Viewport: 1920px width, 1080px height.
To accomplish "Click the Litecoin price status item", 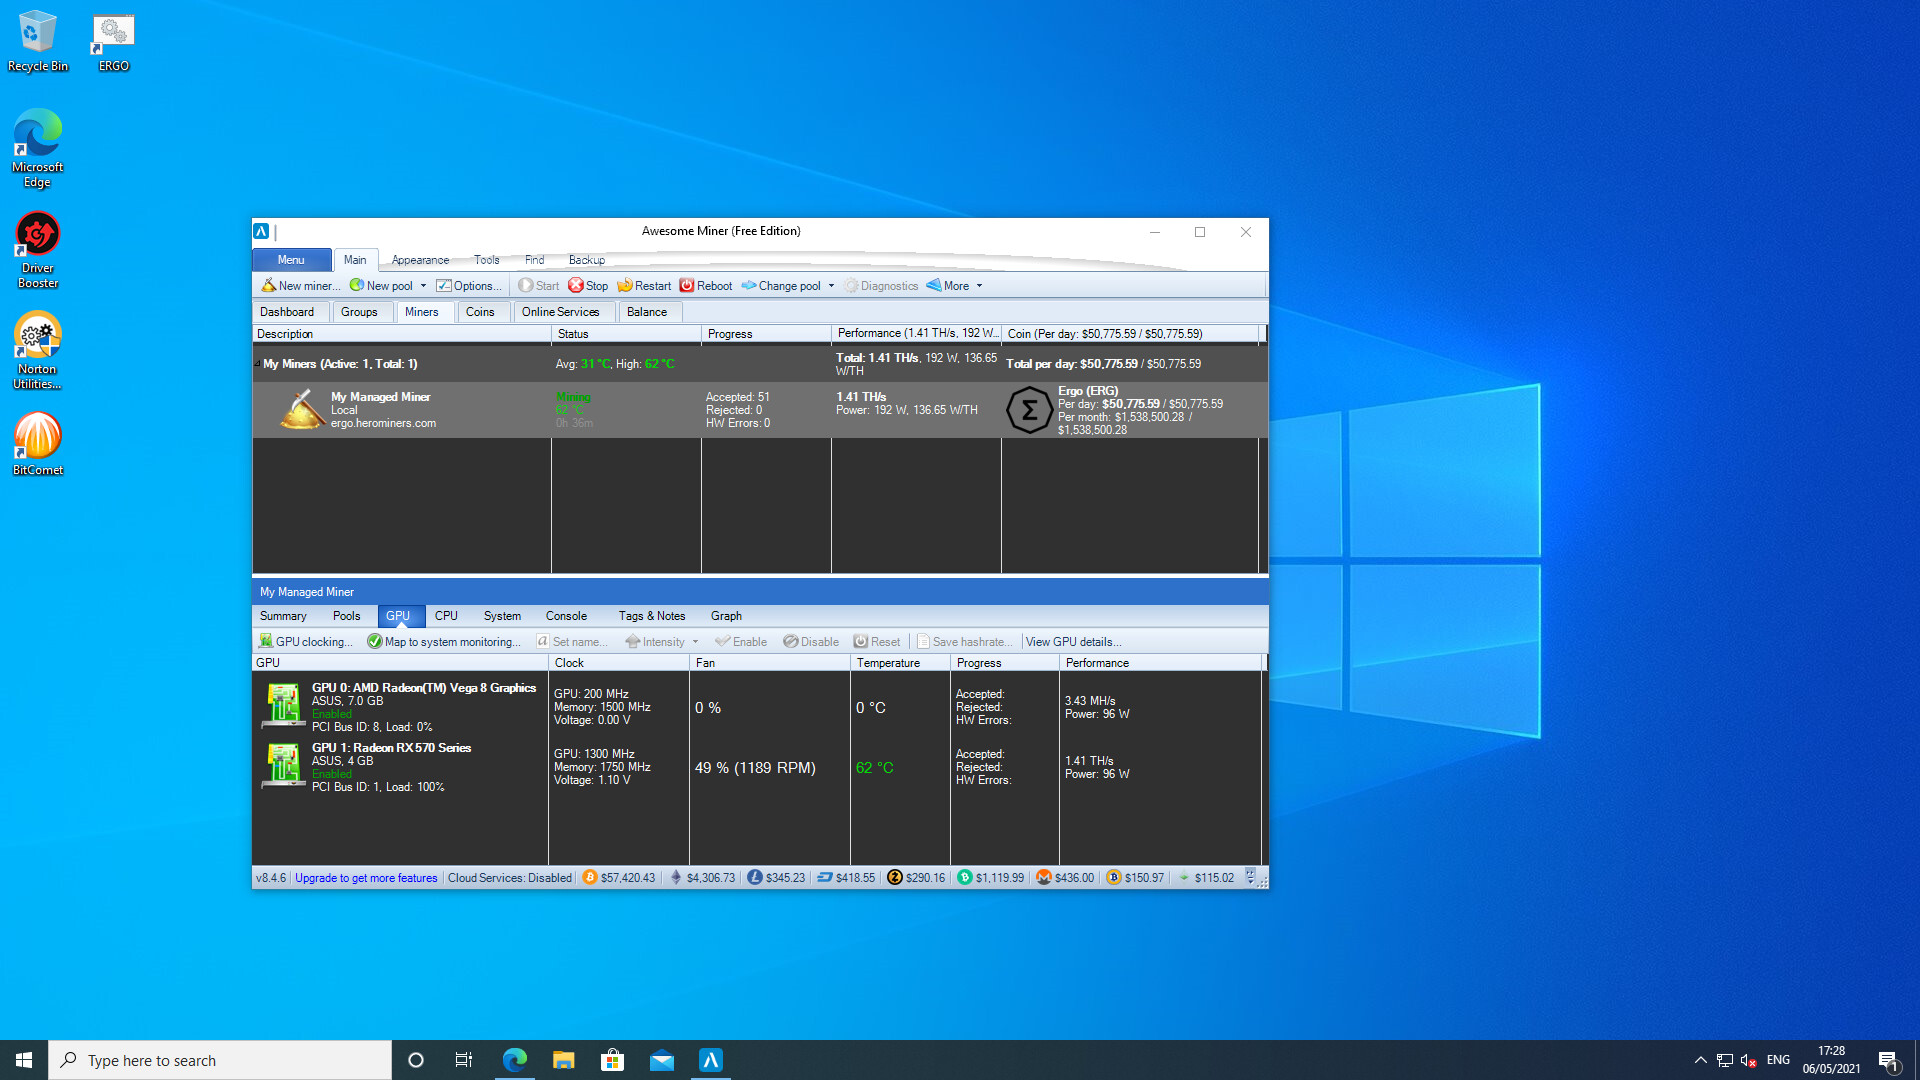I will [x=776, y=878].
